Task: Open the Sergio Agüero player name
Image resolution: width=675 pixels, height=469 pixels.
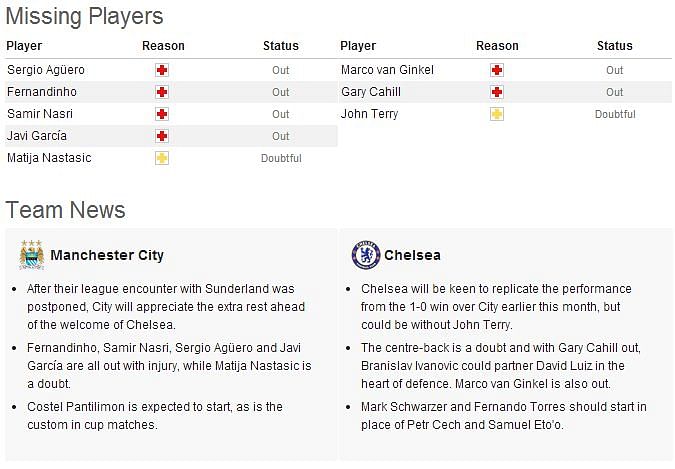Action: (46, 70)
